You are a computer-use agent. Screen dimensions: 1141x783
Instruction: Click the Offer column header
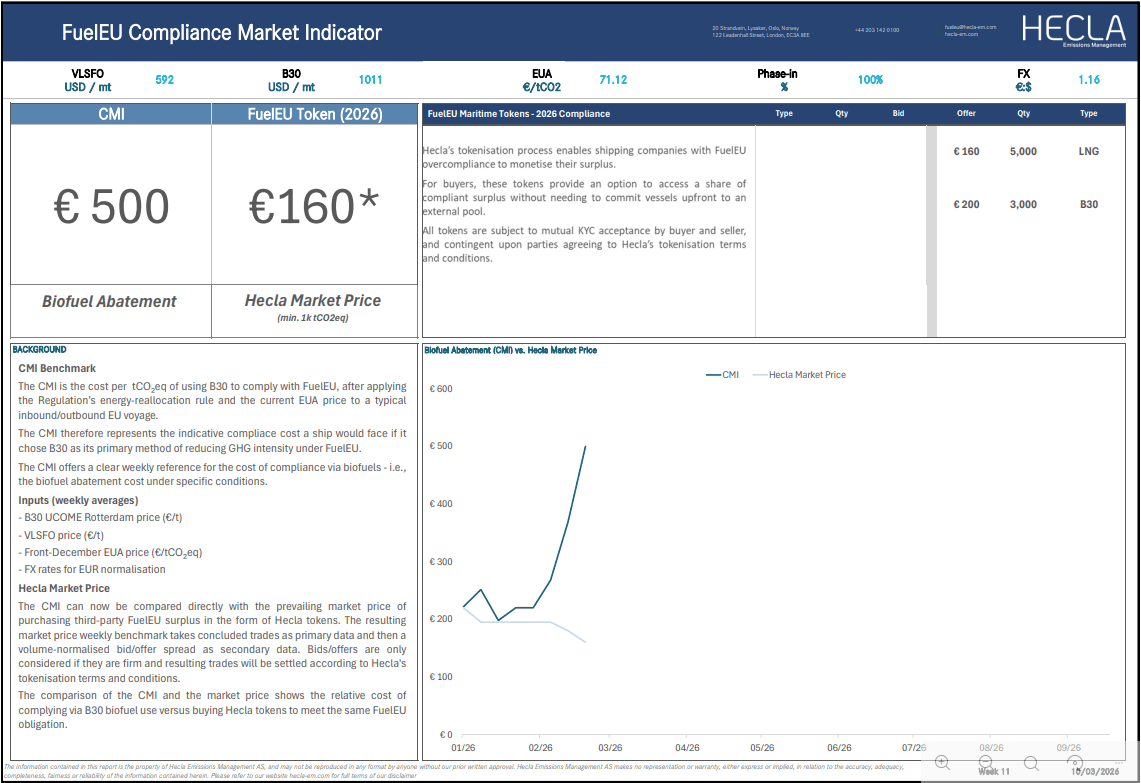pyautogui.click(x=966, y=114)
